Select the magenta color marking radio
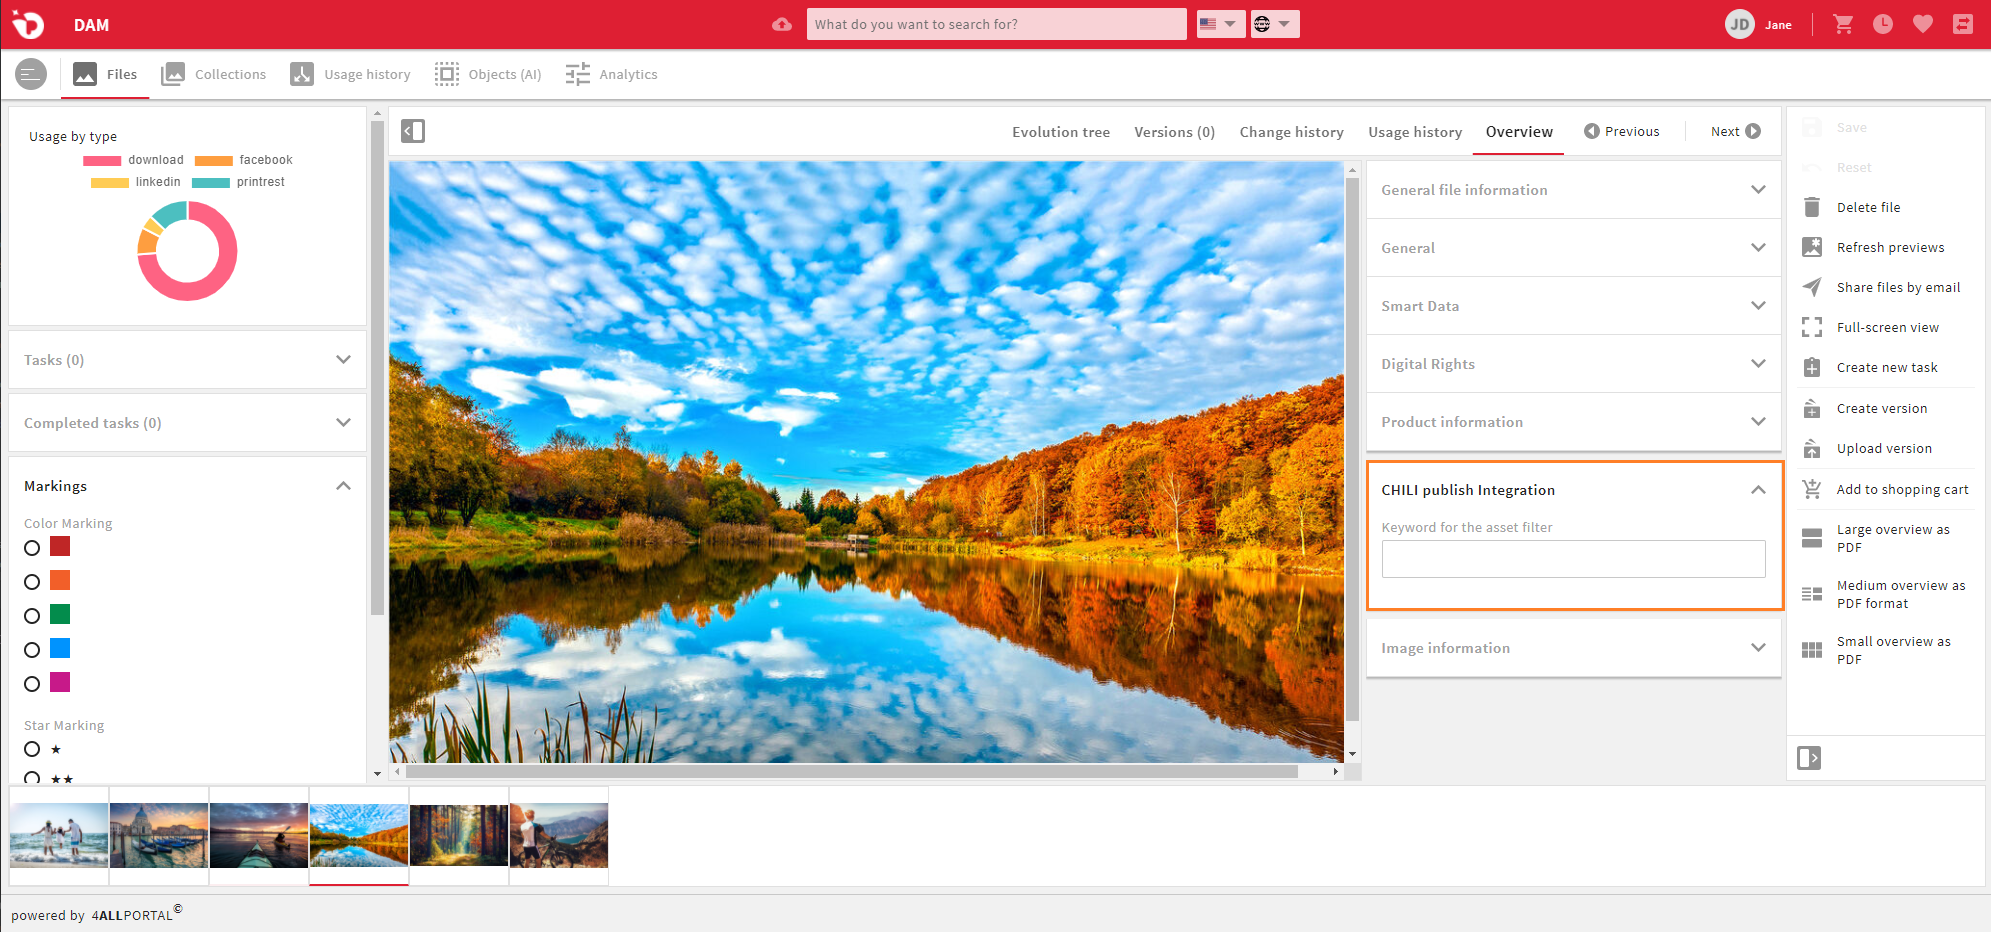The width and height of the screenshot is (1991, 932). (x=32, y=684)
